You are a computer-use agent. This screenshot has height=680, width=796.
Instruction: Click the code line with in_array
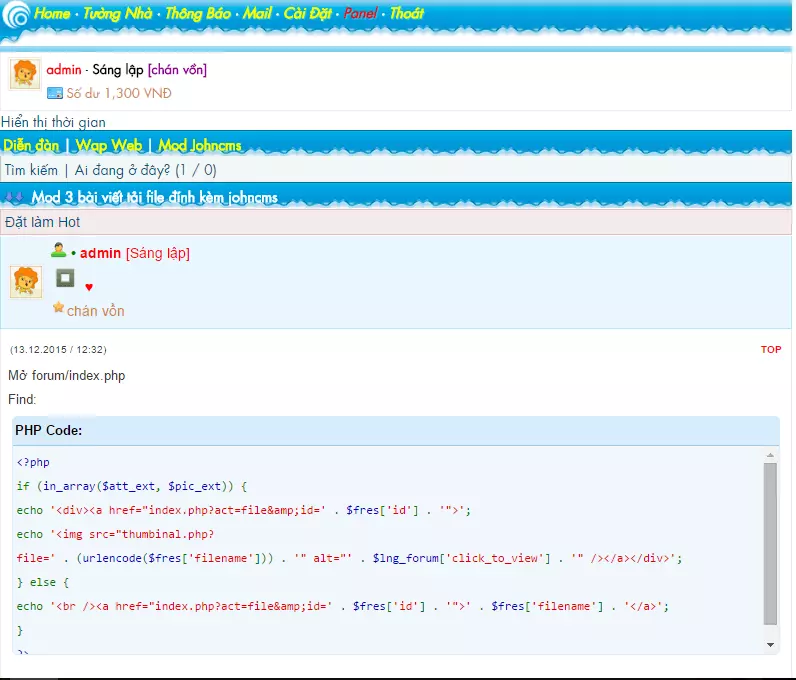click(x=131, y=486)
